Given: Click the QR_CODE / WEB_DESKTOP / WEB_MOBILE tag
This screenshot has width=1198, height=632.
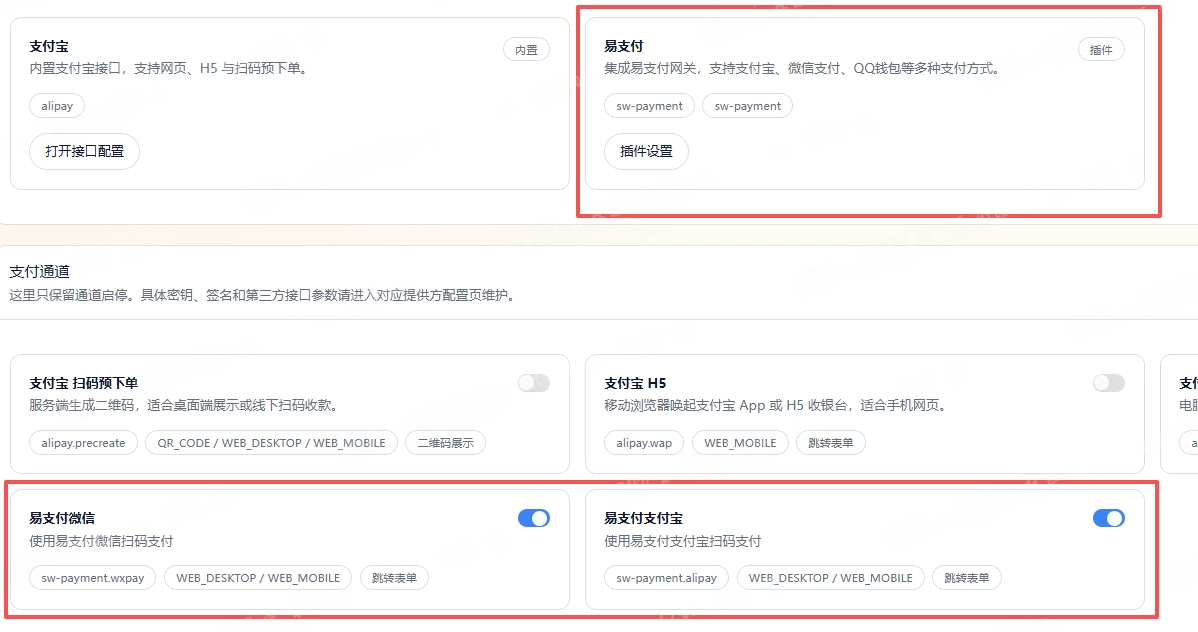Looking at the screenshot, I should pyautogui.click(x=271, y=443).
